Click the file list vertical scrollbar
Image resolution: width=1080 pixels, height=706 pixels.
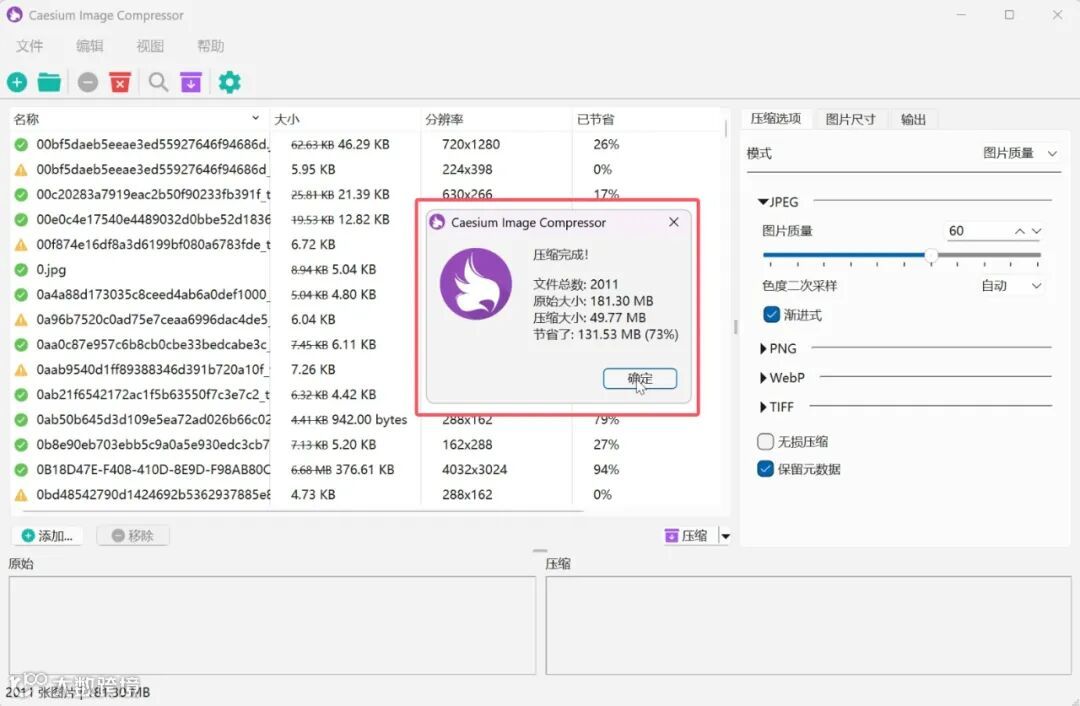click(725, 129)
